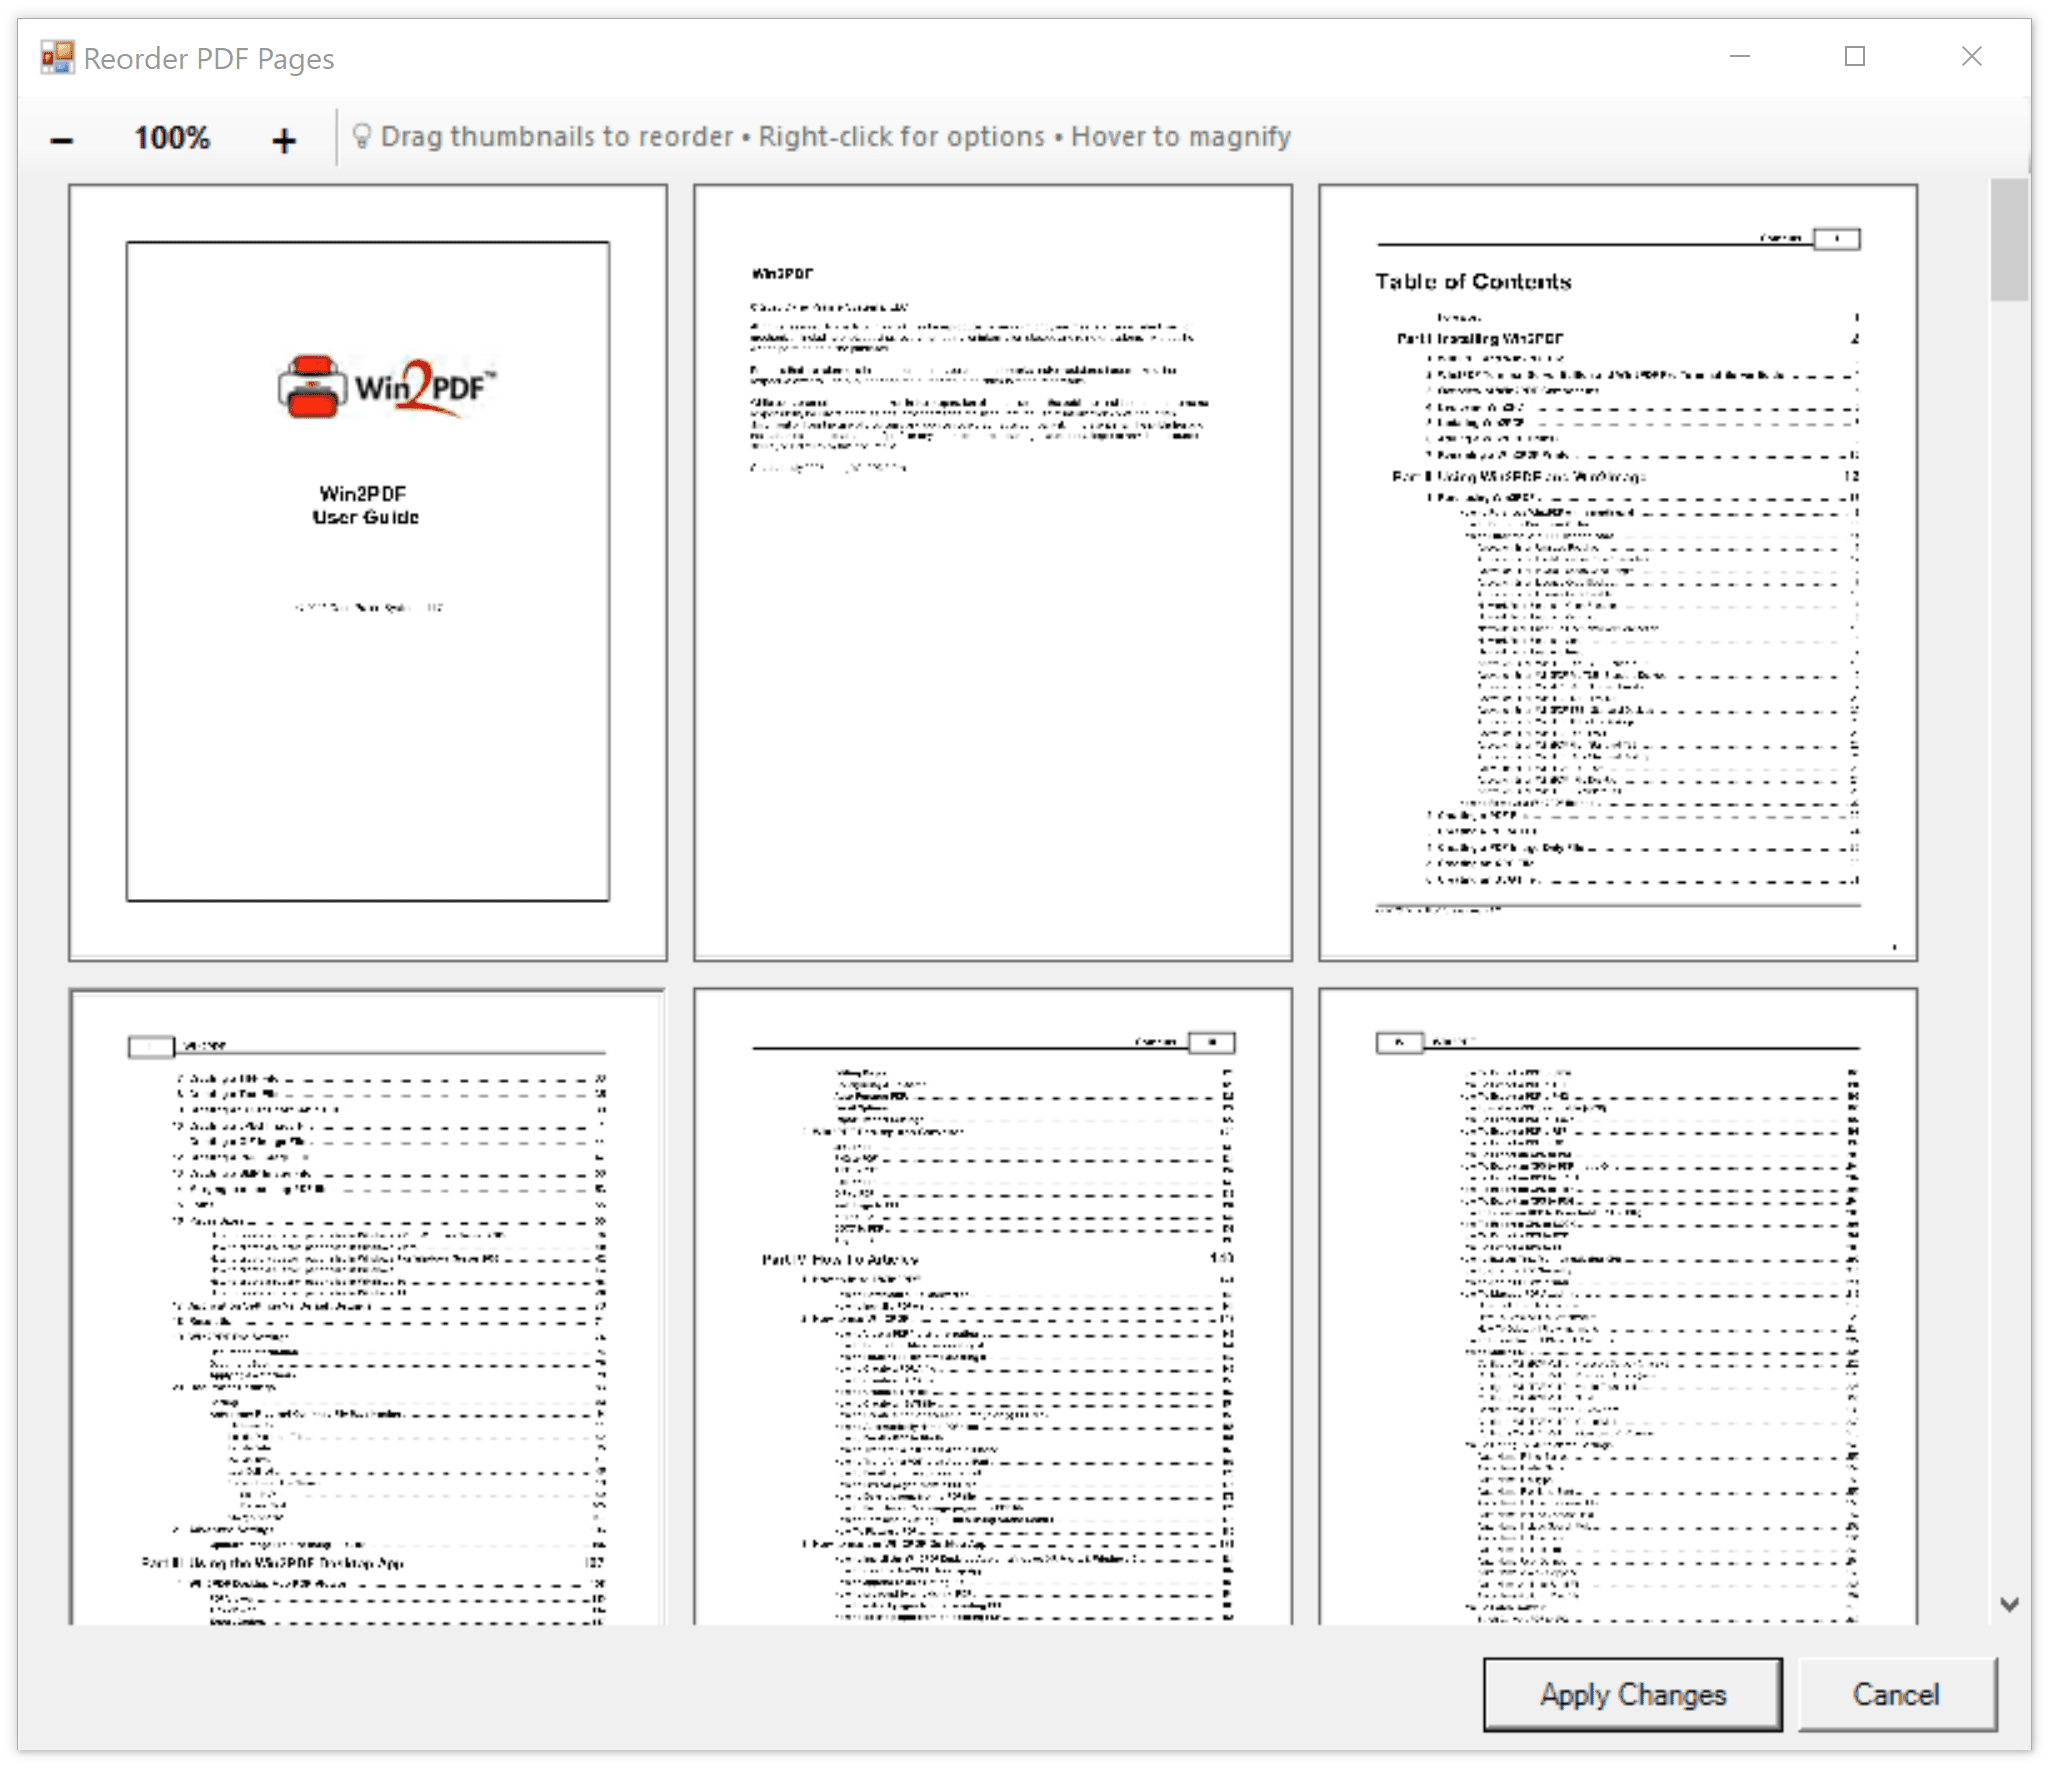Select the second page copyright text thumbnail
The image size is (2052, 1775).
[992, 572]
